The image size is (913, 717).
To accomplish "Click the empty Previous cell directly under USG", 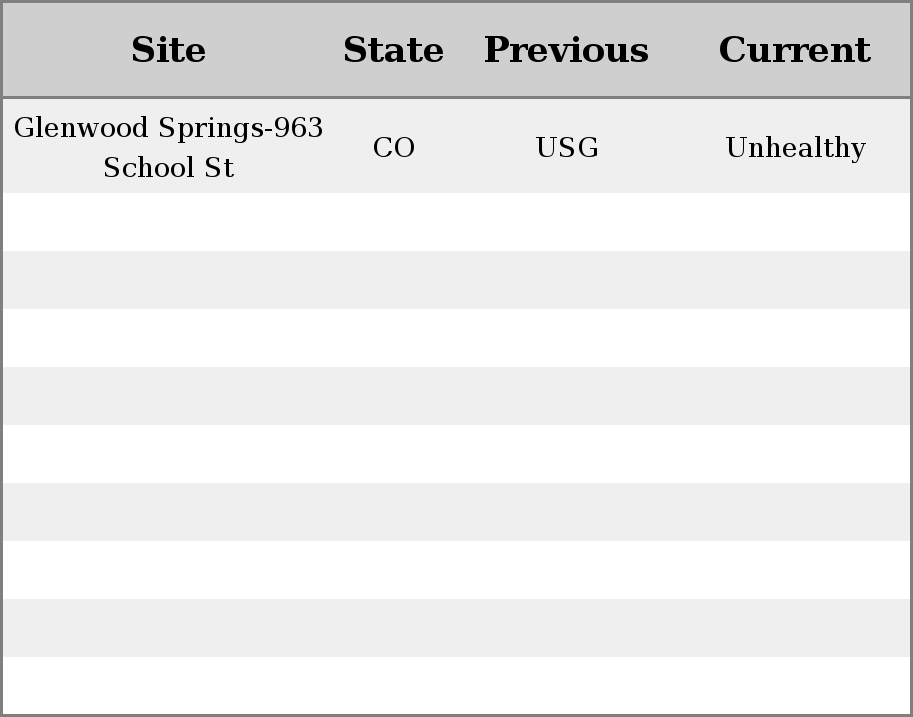I will pos(567,222).
